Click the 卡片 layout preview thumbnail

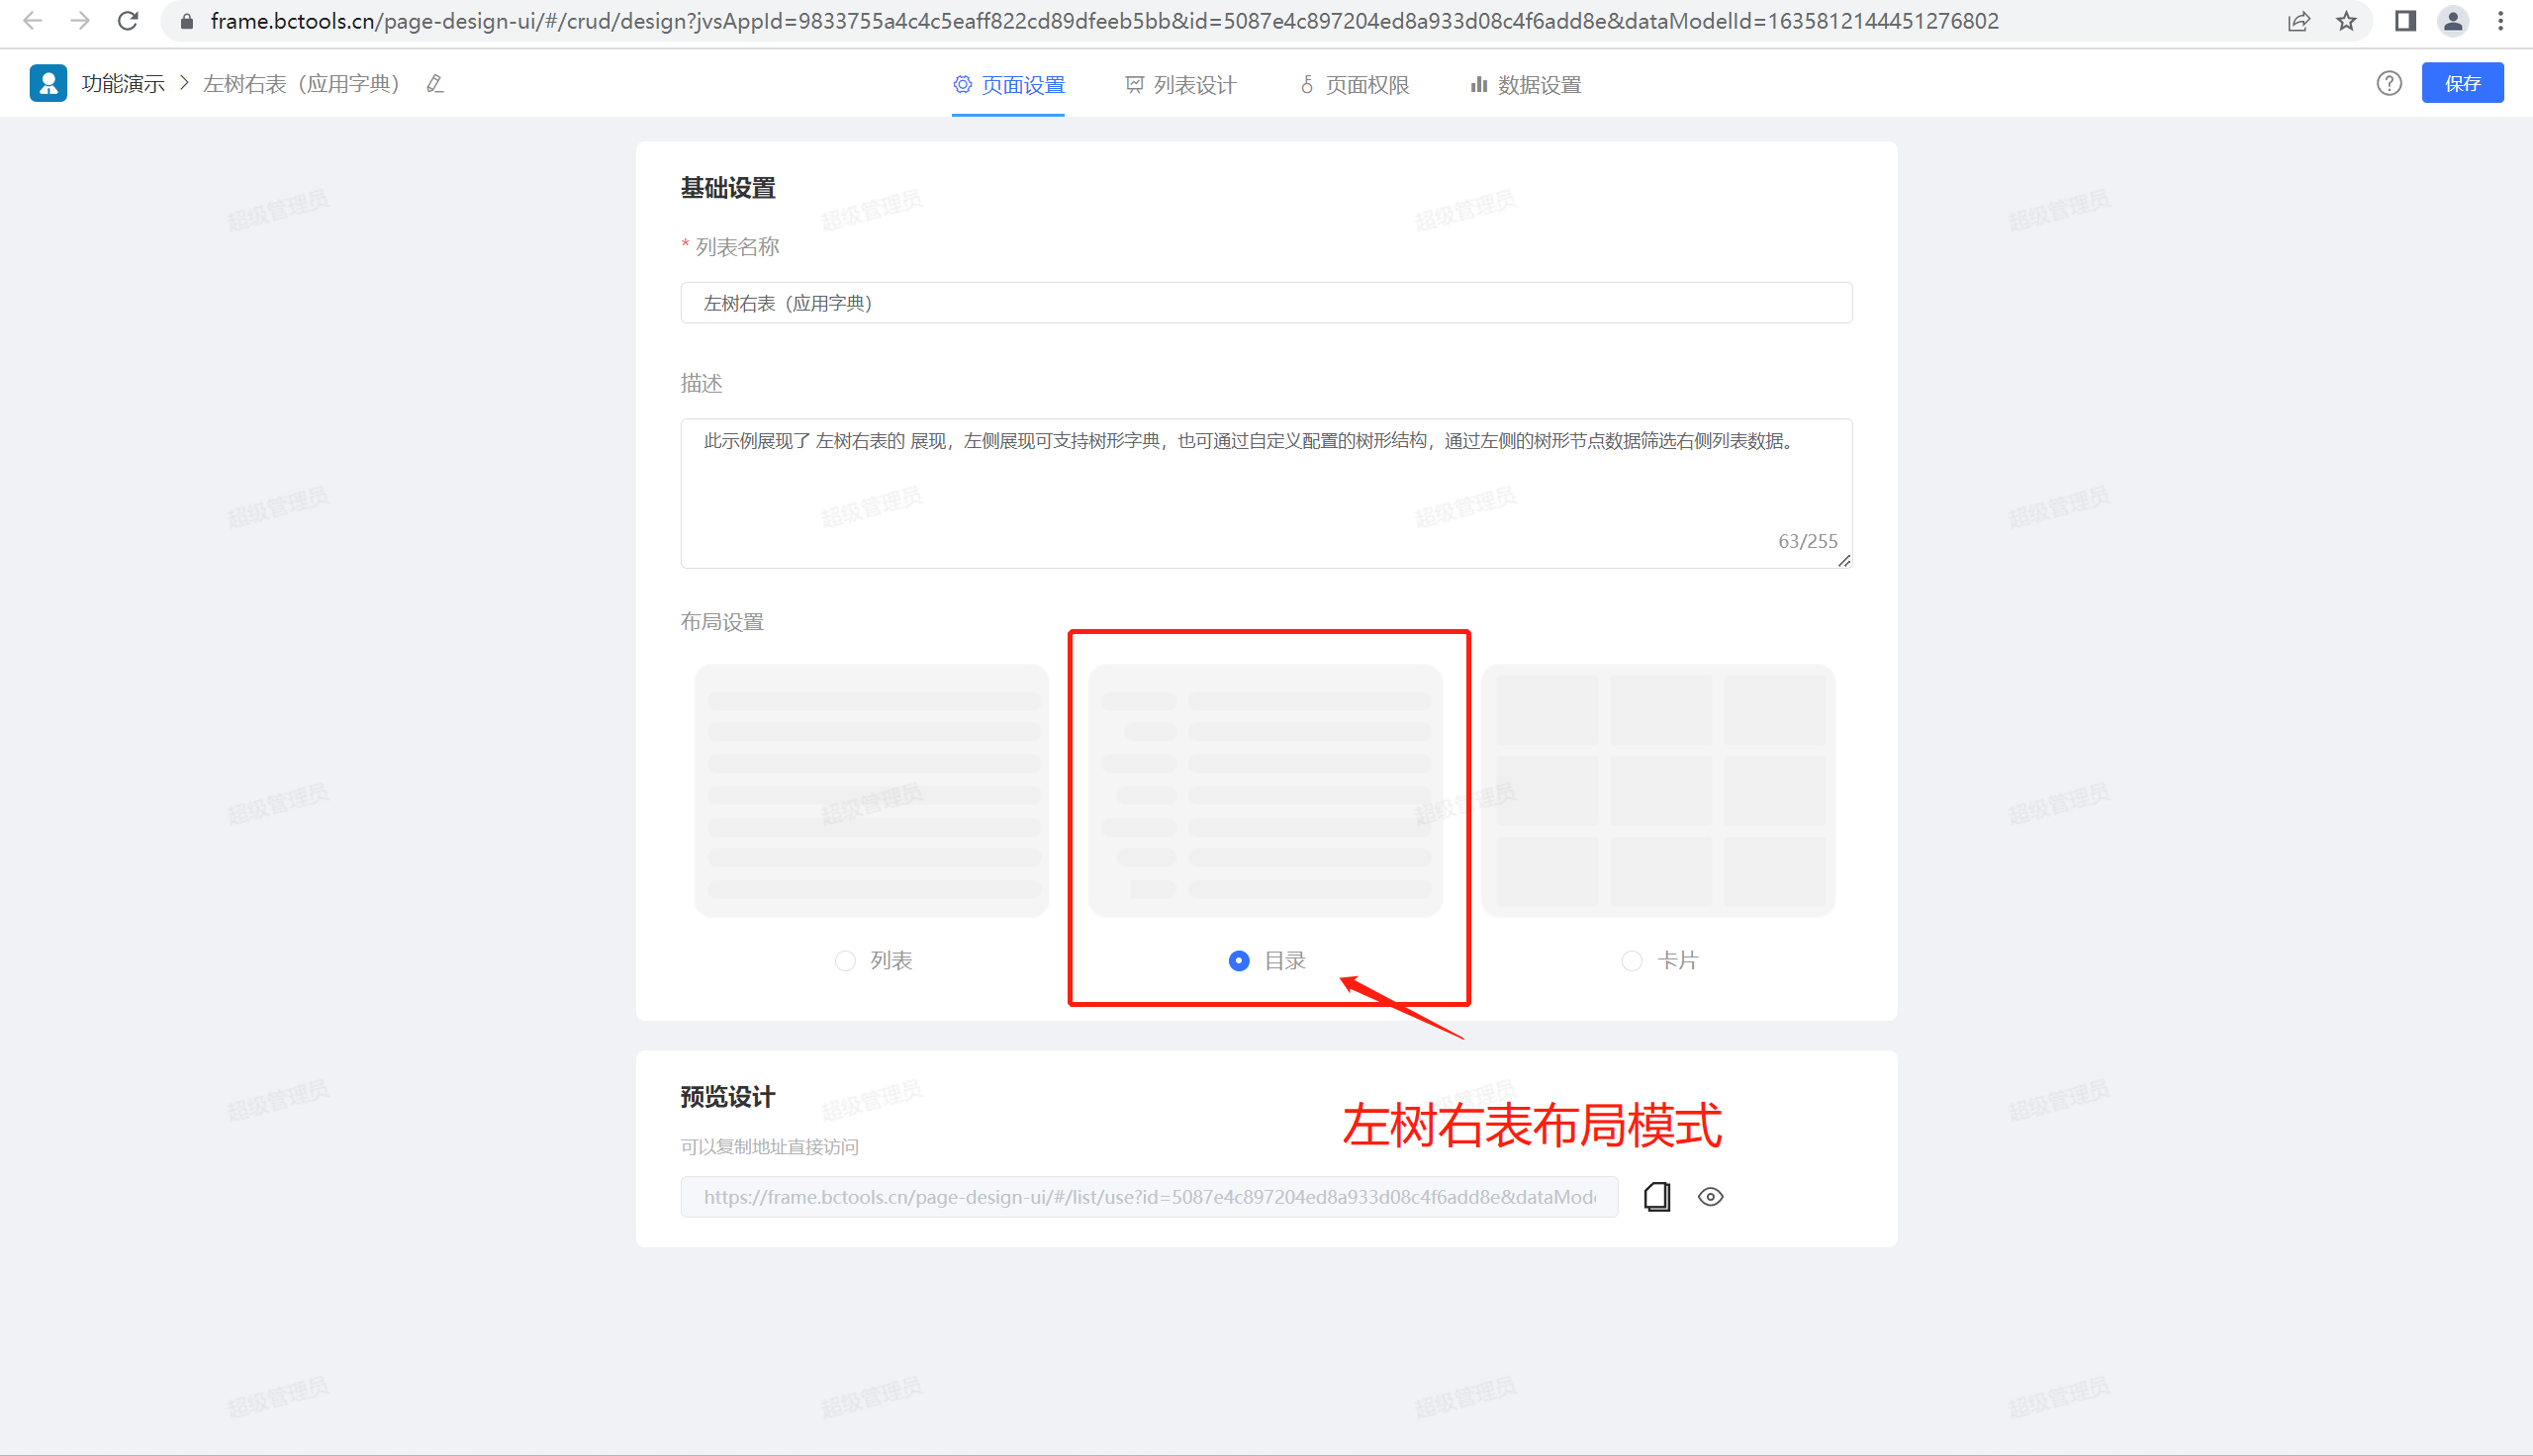coord(1659,790)
